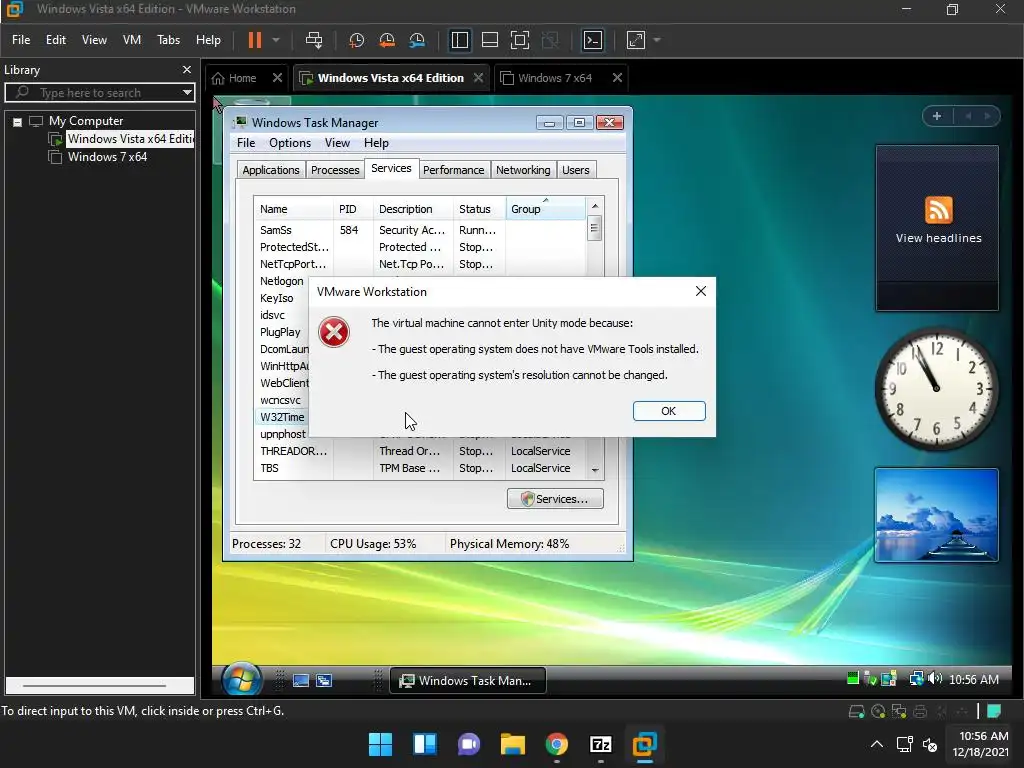Image resolution: width=1024 pixels, height=768 pixels.
Task: Revert the VM to its previous snapshot
Action: (387, 40)
